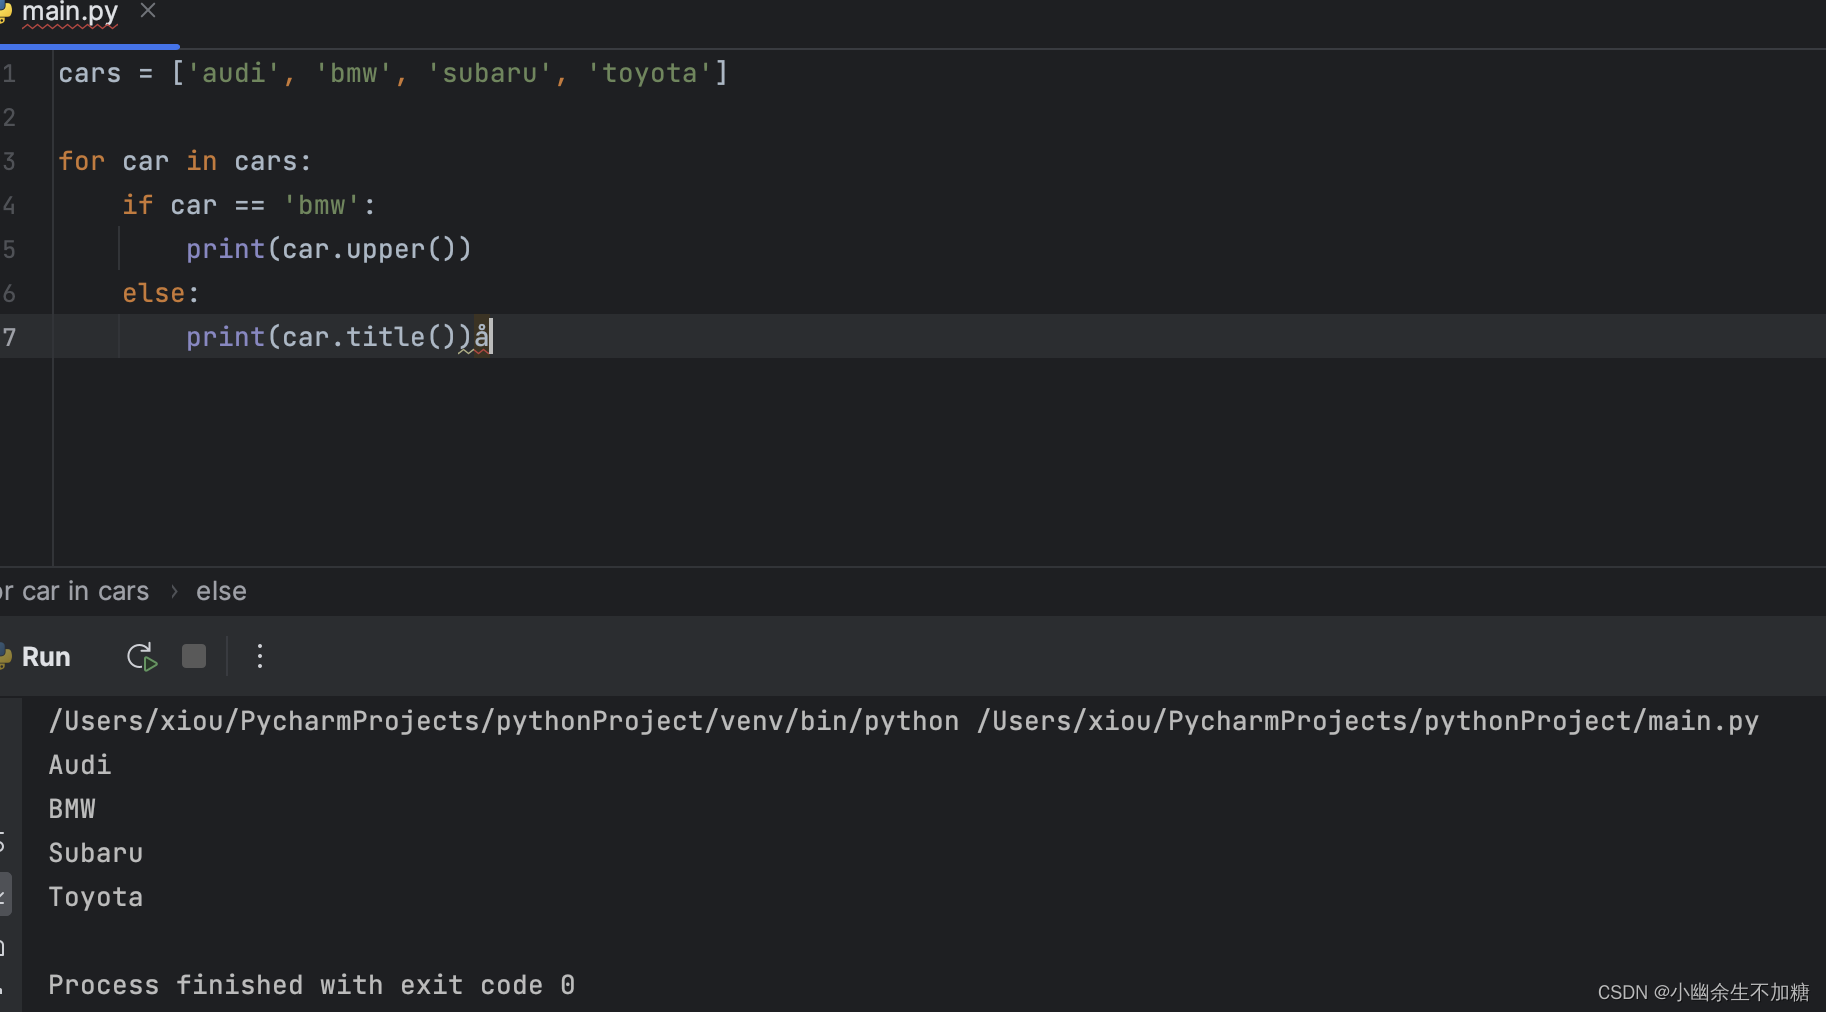Click the 'Subaru' output line
The width and height of the screenshot is (1826, 1012).
pos(96,853)
